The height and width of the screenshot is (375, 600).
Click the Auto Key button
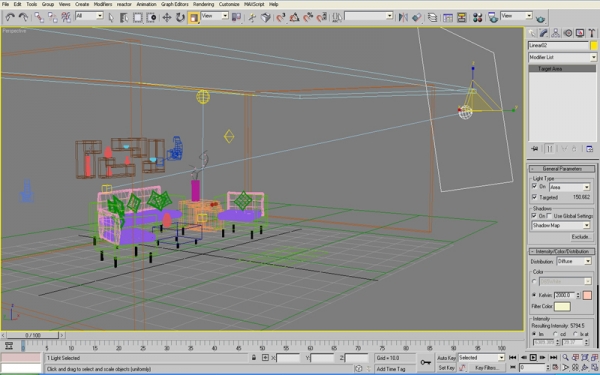tap(446, 358)
